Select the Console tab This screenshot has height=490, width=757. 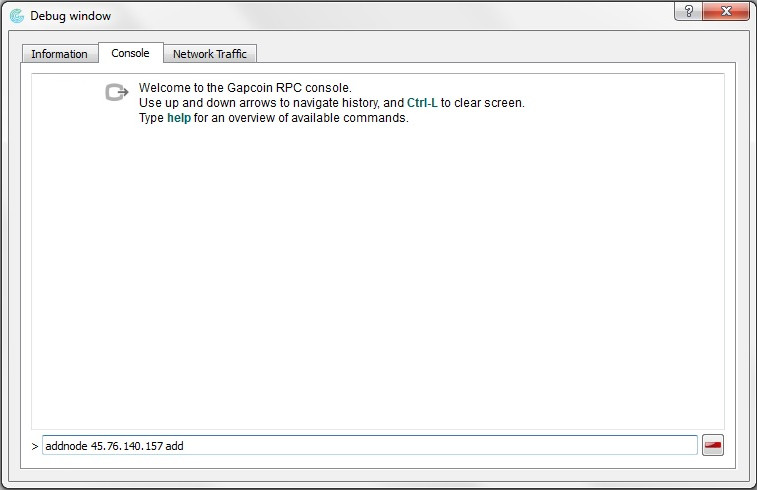point(130,53)
